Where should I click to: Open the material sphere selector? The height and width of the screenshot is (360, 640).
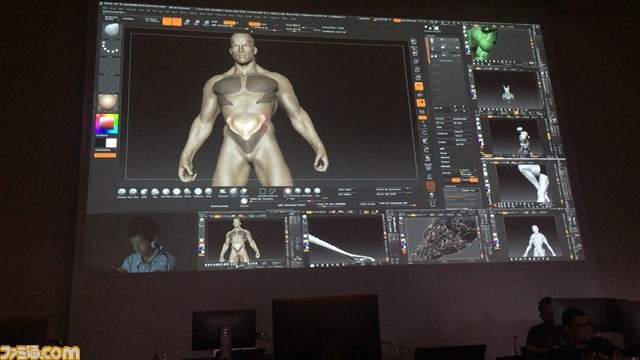click(x=107, y=102)
